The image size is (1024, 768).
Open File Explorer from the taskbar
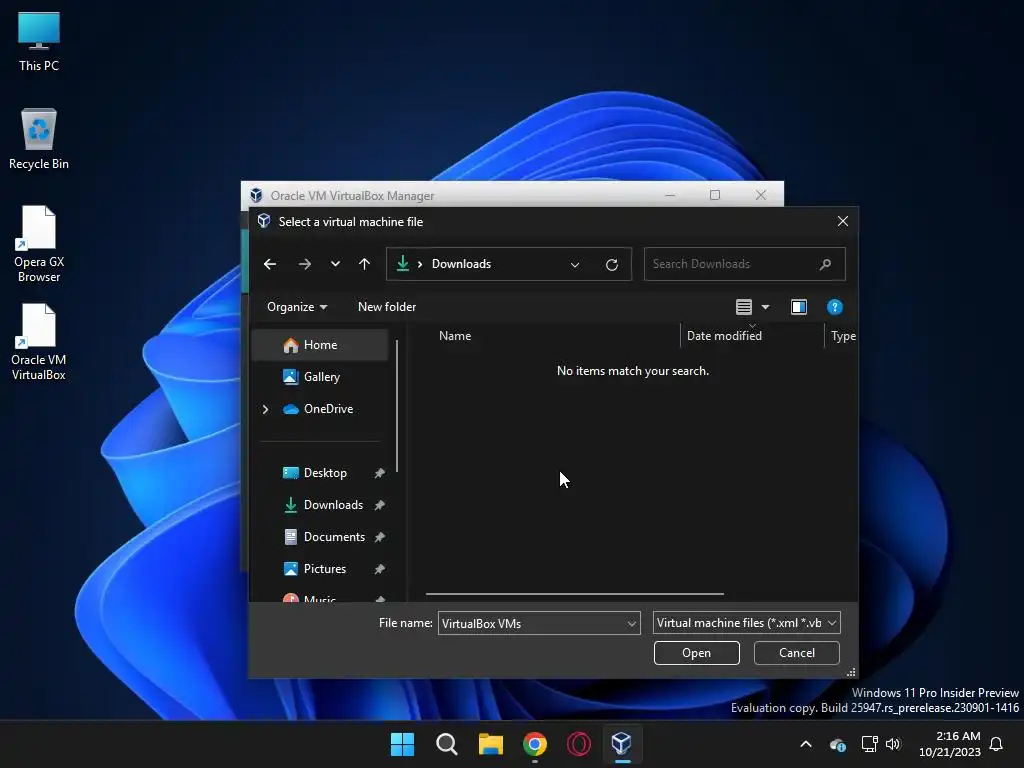point(490,744)
